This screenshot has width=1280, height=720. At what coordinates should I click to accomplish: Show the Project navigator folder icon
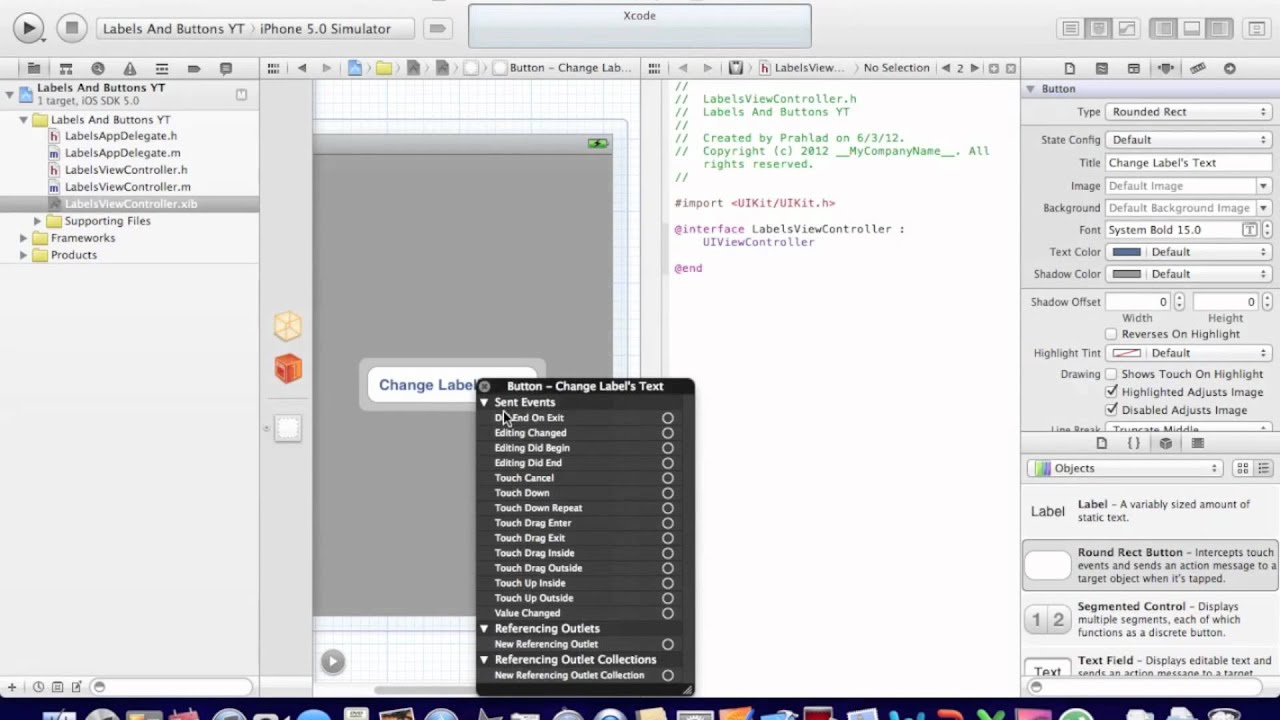pyautogui.click(x=33, y=68)
